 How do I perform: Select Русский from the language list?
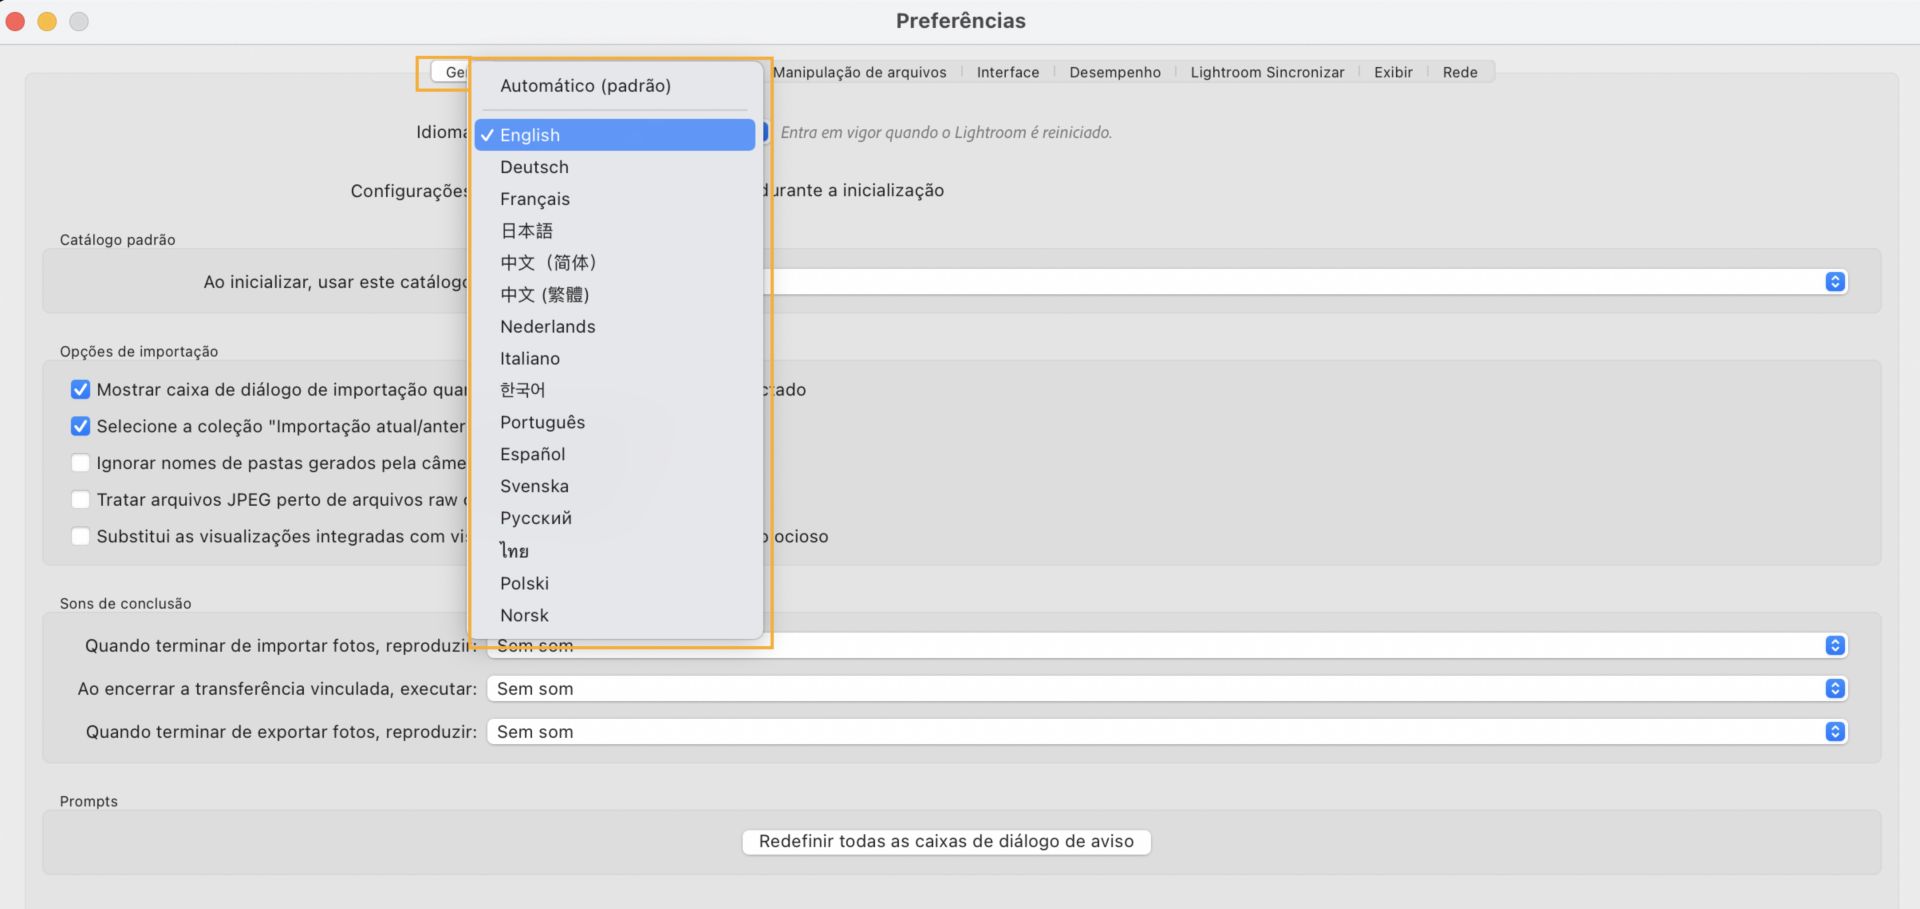[x=536, y=518]
